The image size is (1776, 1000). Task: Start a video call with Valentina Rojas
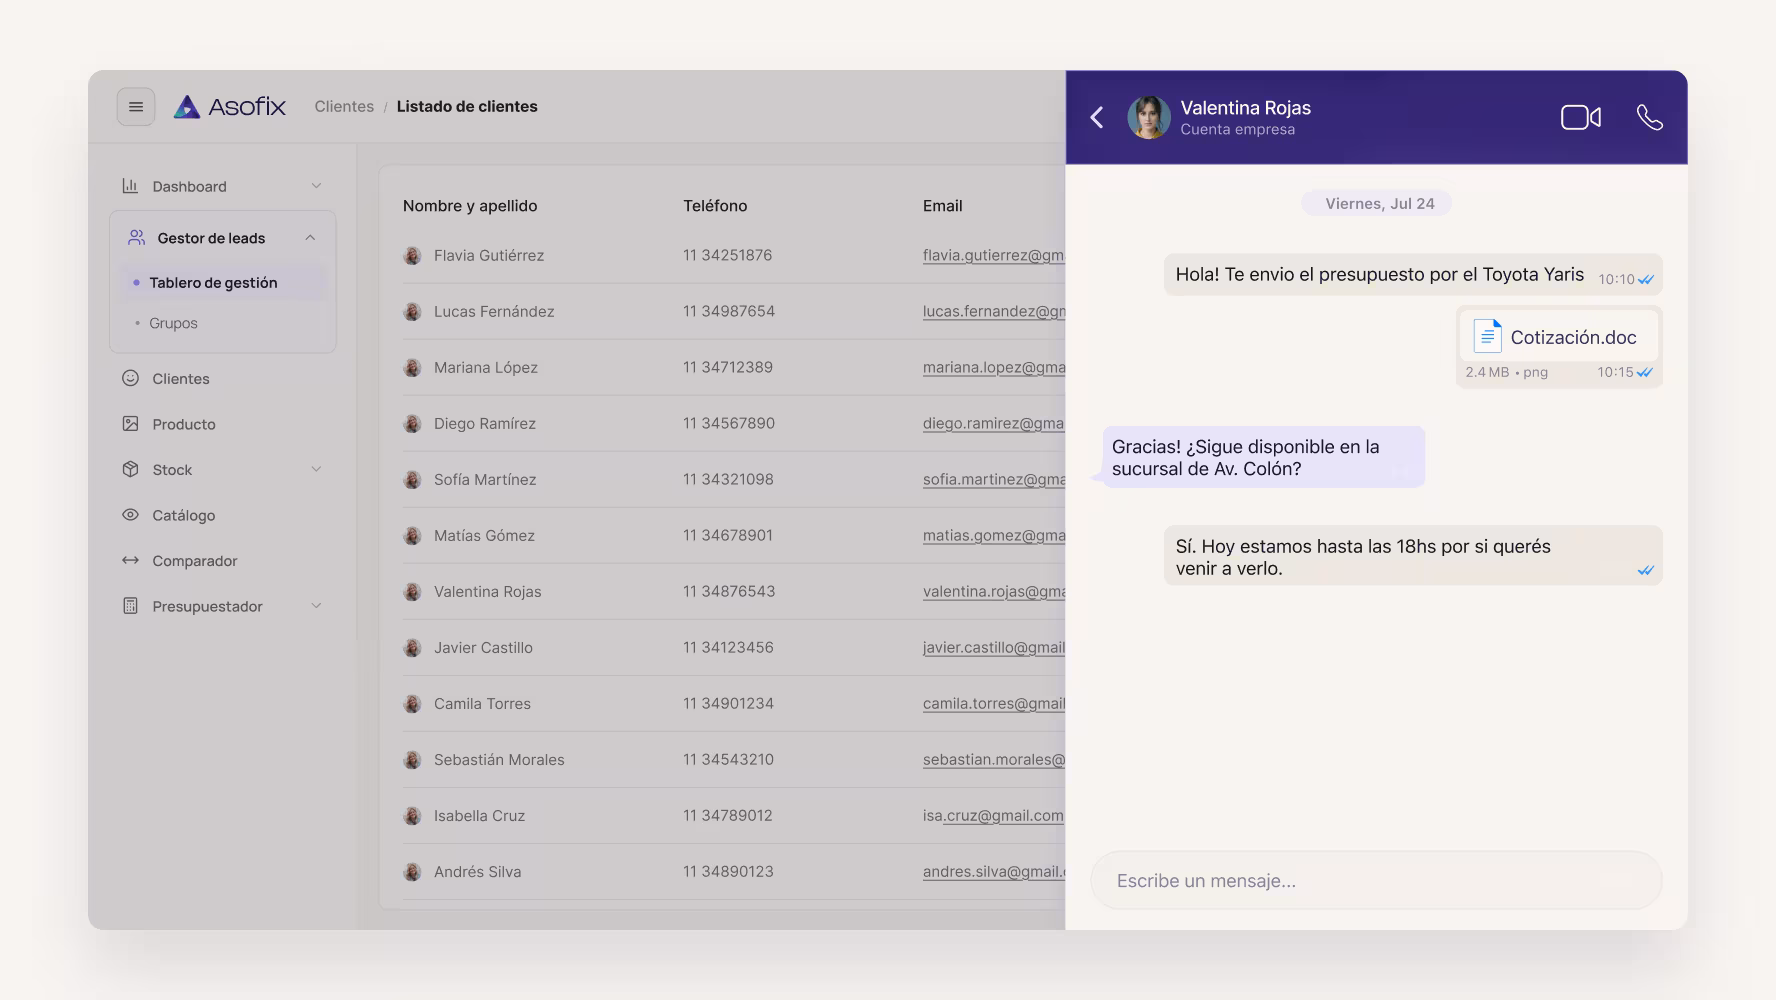coord(1580,118)
